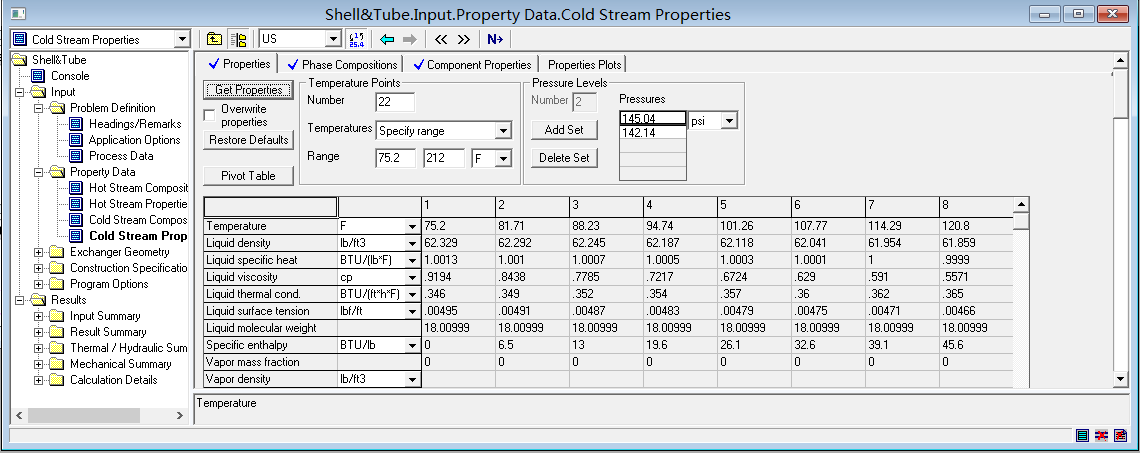Click the gray forward arrow icon
Viewport: 1140px width, 453px height.
(x=409, y=39)
